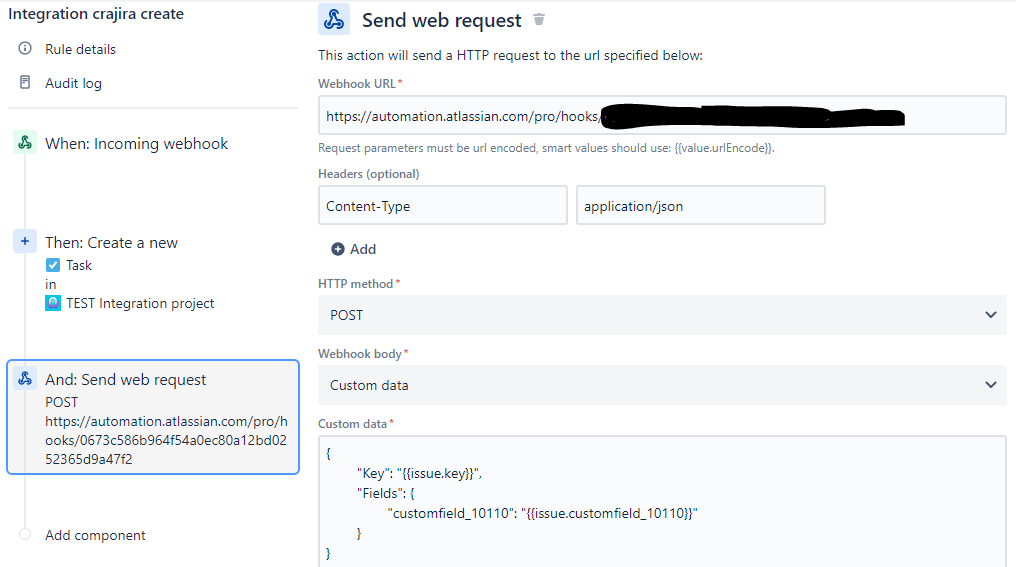Click the Webhook body dropdown chevron
This screenshot has width=1016, height=567.
click(x=991, y=385)
